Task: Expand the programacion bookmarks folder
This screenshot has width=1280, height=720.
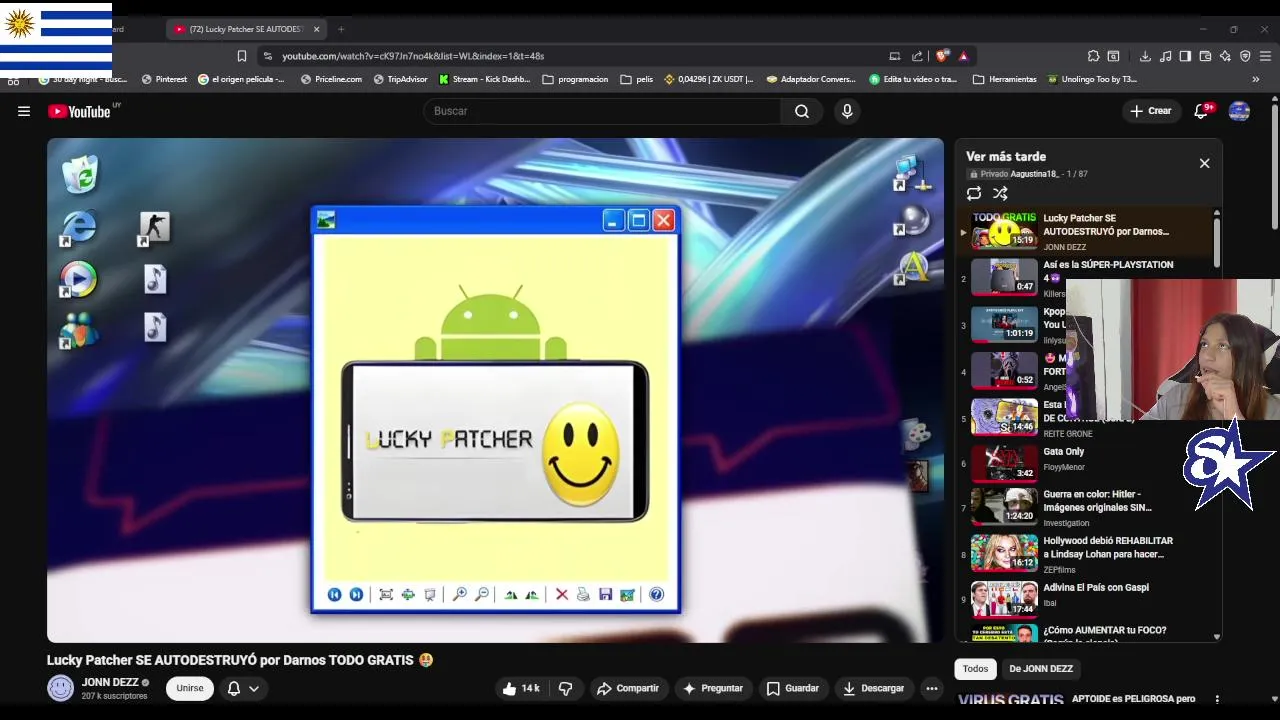Action: 575,79
